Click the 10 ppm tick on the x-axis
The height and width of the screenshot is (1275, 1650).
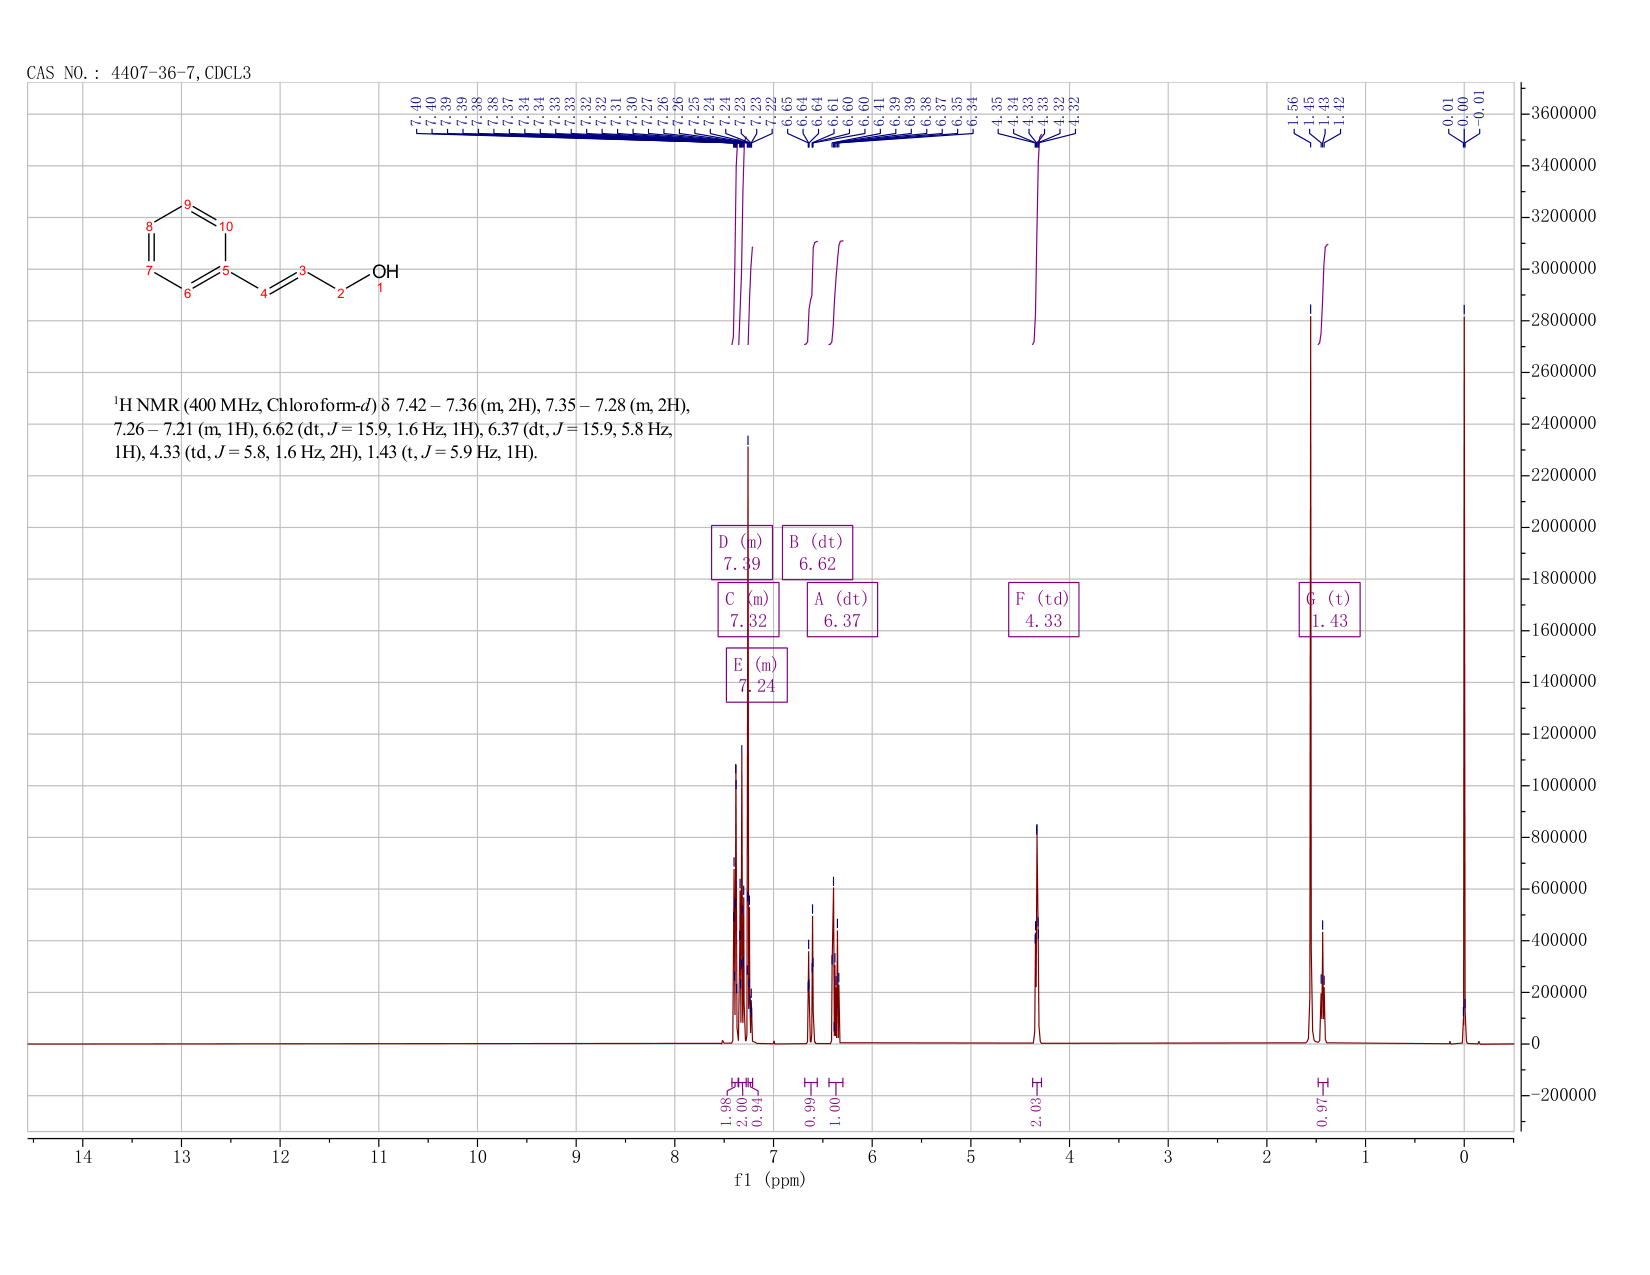point(477,1157)
